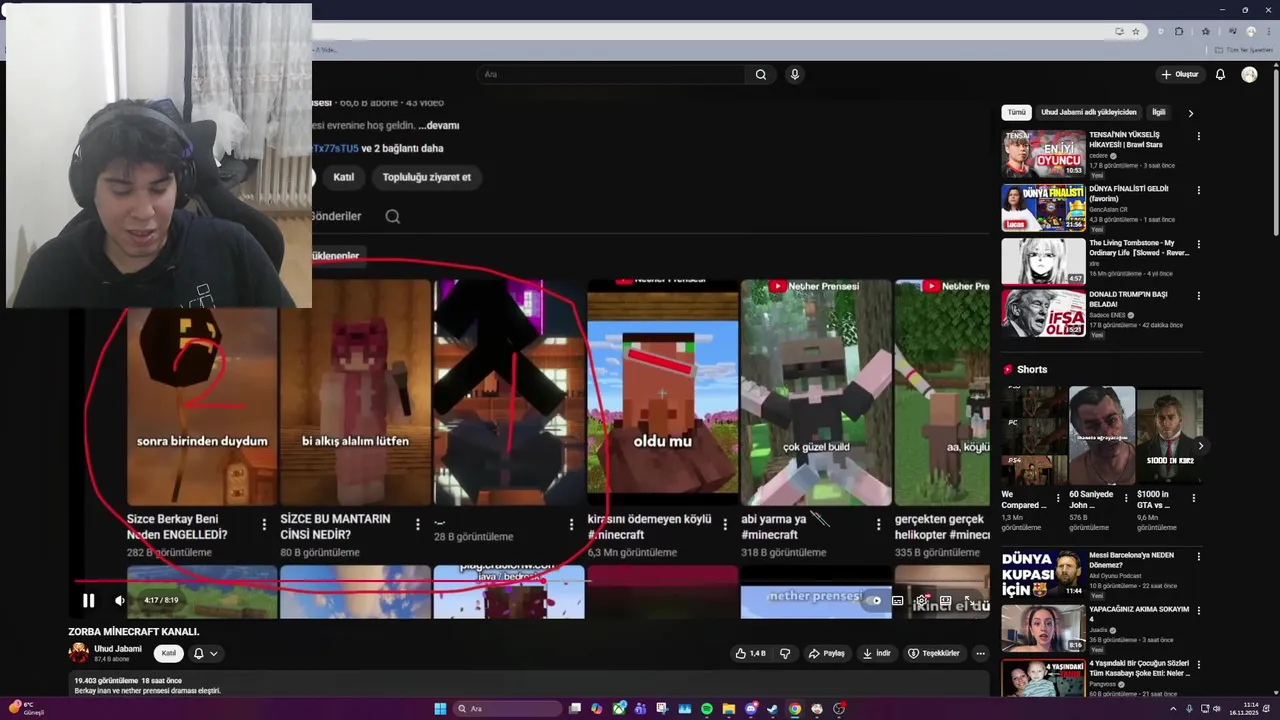Open the three-dot more actions under the video
Image resolution: width=1280 pixels, height=720 pixels.
tap(980, 653)
